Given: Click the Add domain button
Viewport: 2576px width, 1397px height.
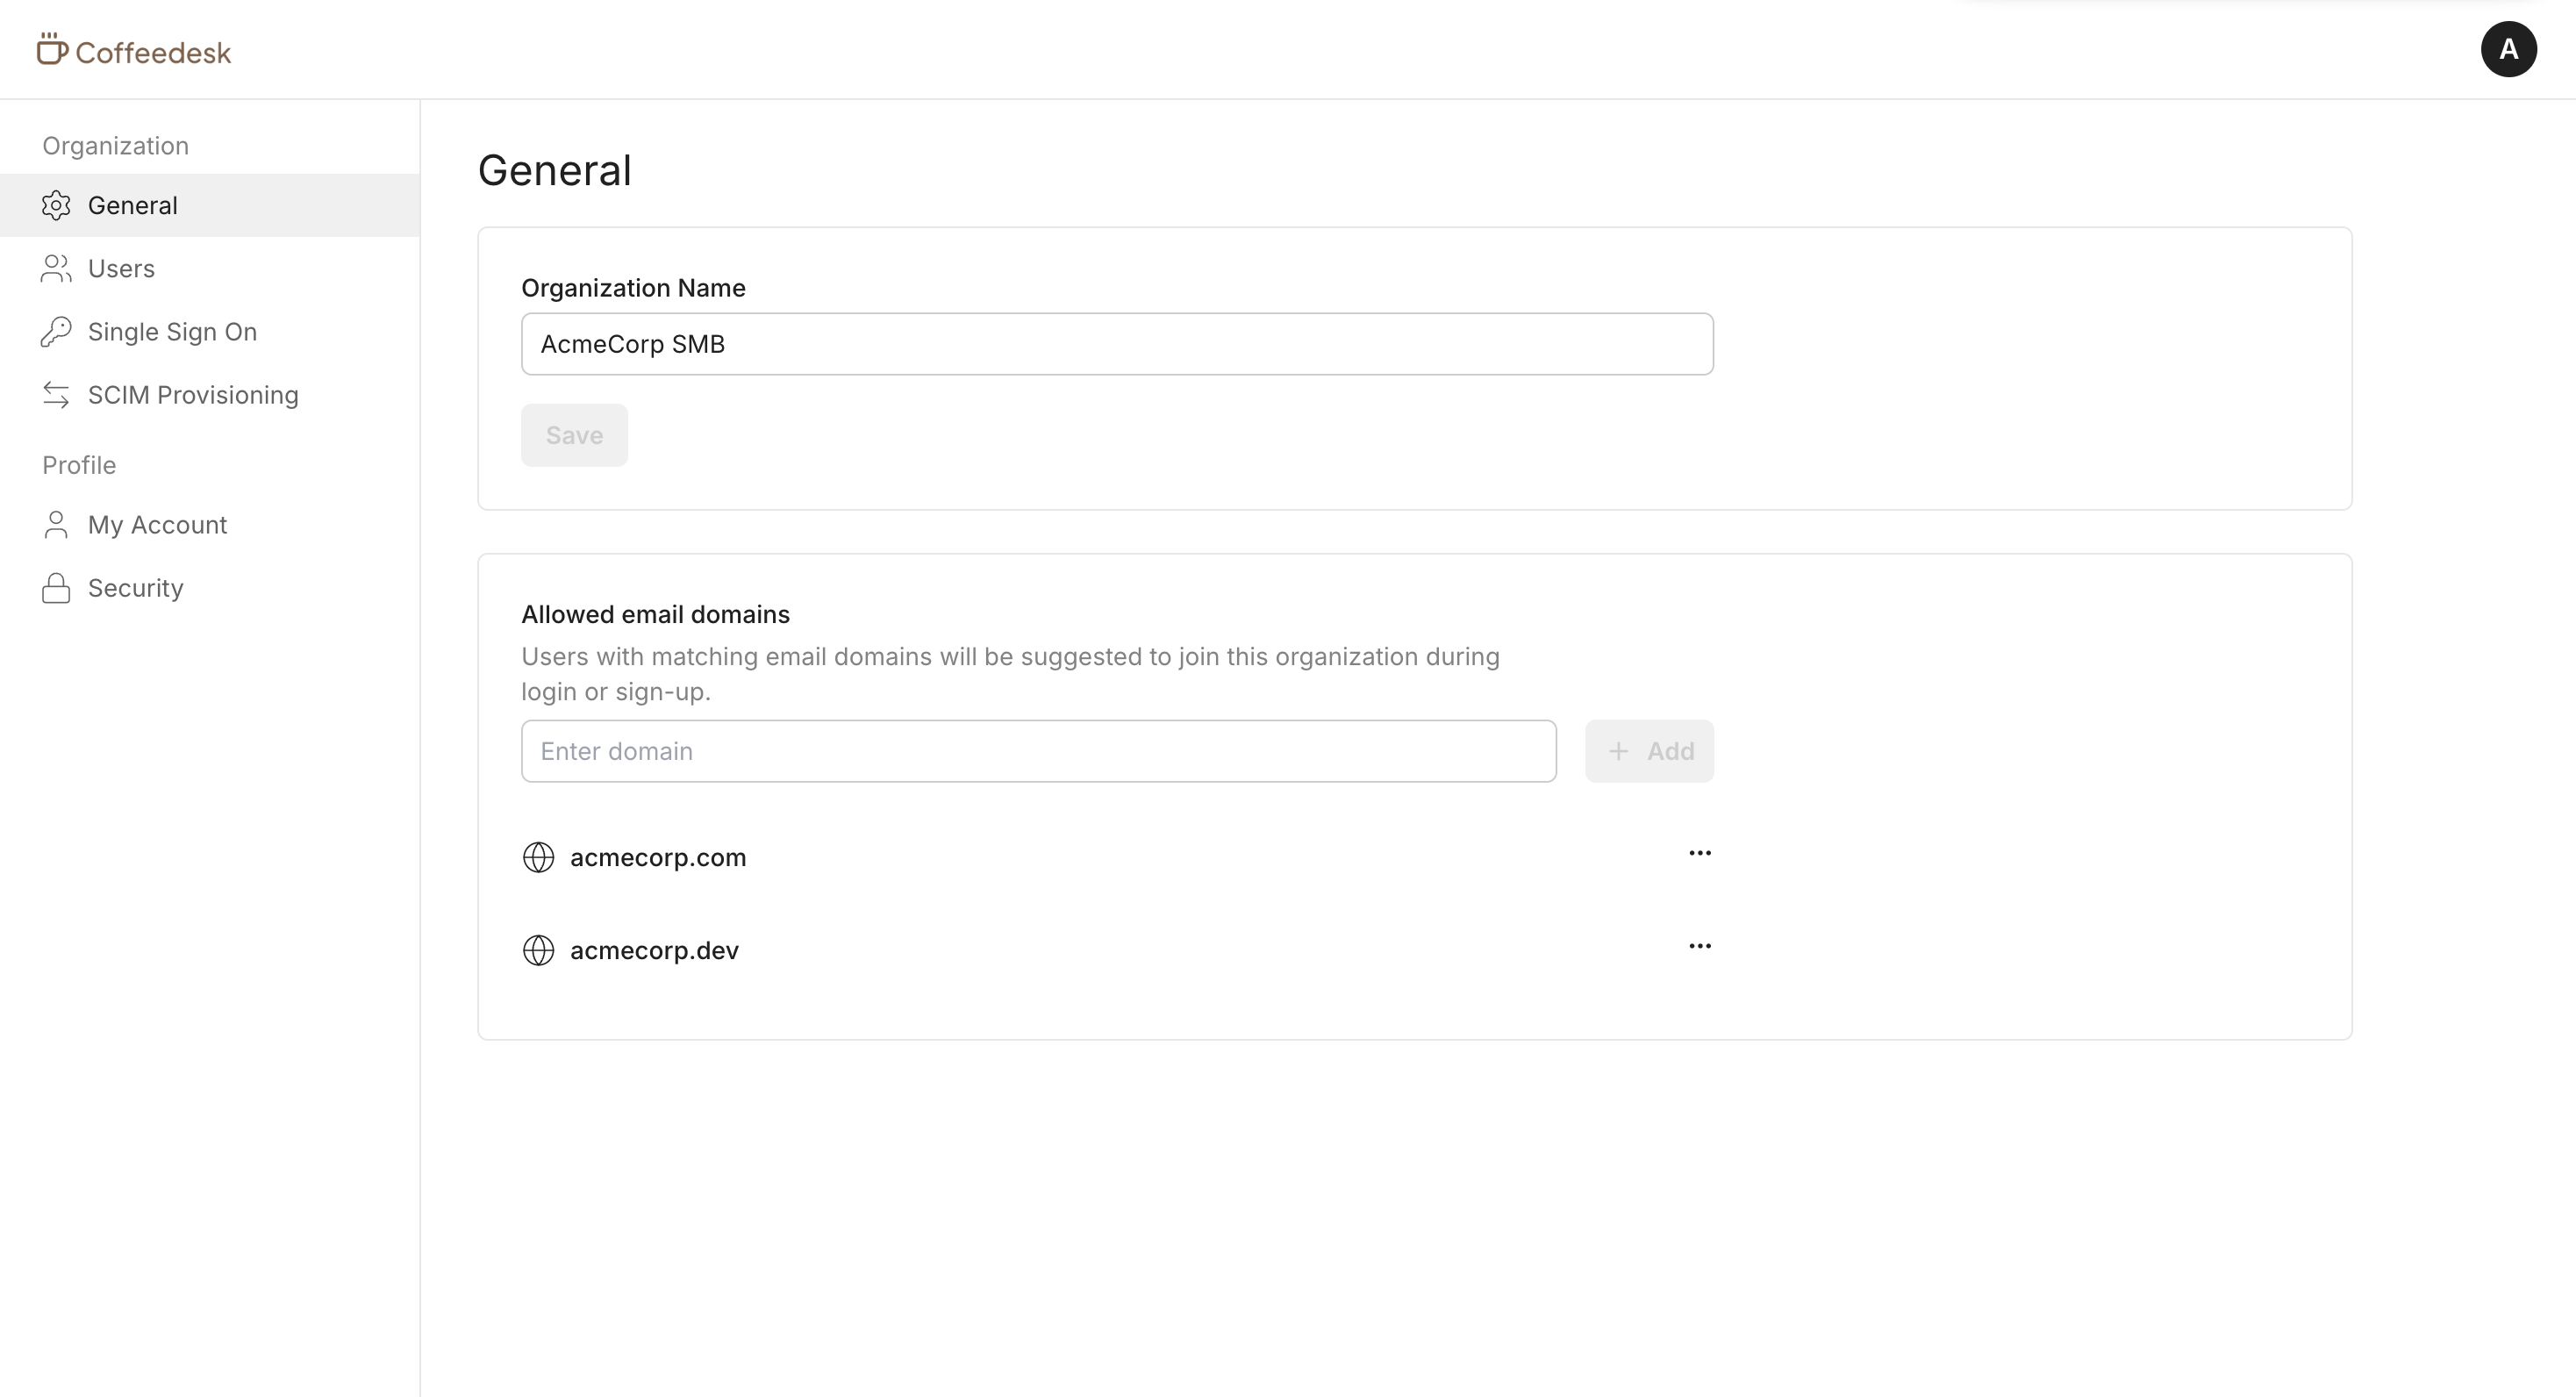Looking at the screenshot, I should tap(1648, 751).
